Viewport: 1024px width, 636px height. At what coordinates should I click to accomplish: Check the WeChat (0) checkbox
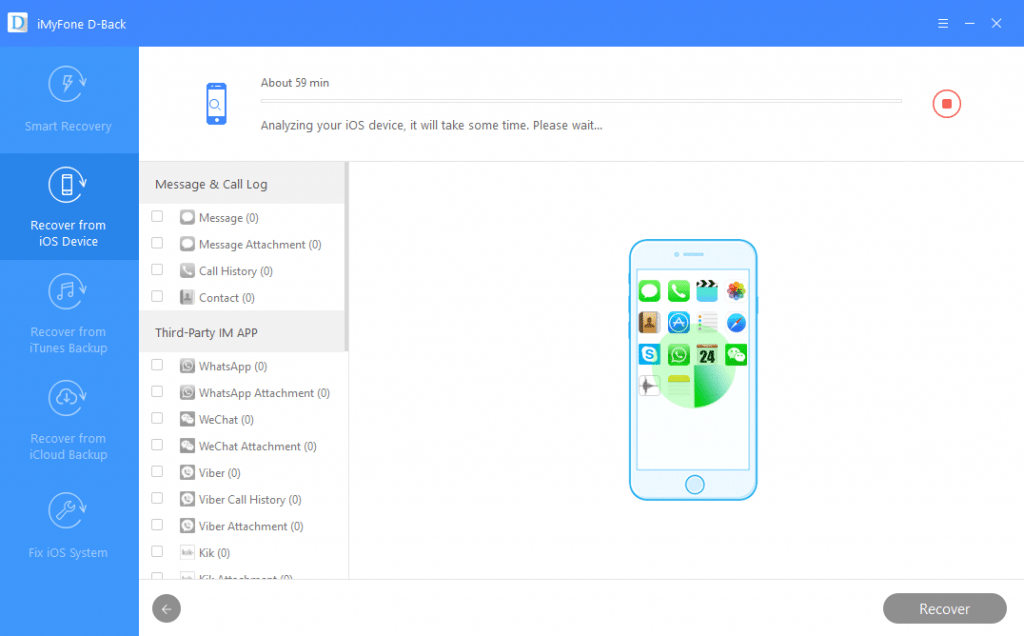(x=157, y=419)
